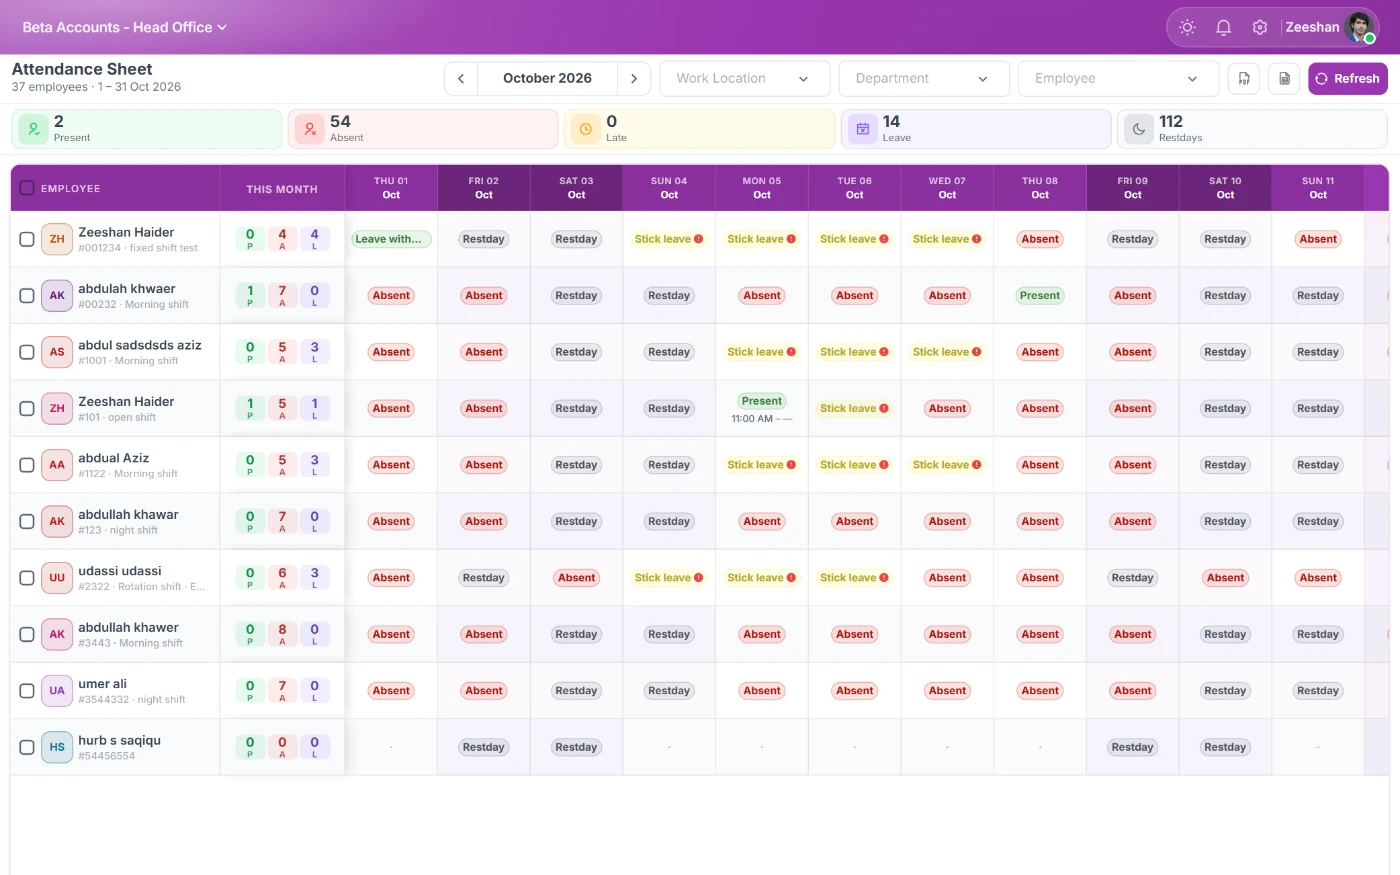This screenshot has width=1400, height=875.
Task: Click the Leave calendar icon
Action: pos(863,129)
